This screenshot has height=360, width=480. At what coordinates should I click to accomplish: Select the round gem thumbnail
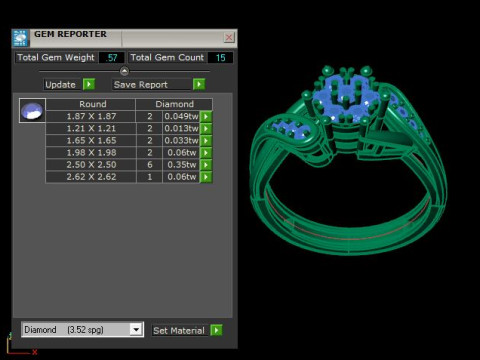tap(32, 111)
